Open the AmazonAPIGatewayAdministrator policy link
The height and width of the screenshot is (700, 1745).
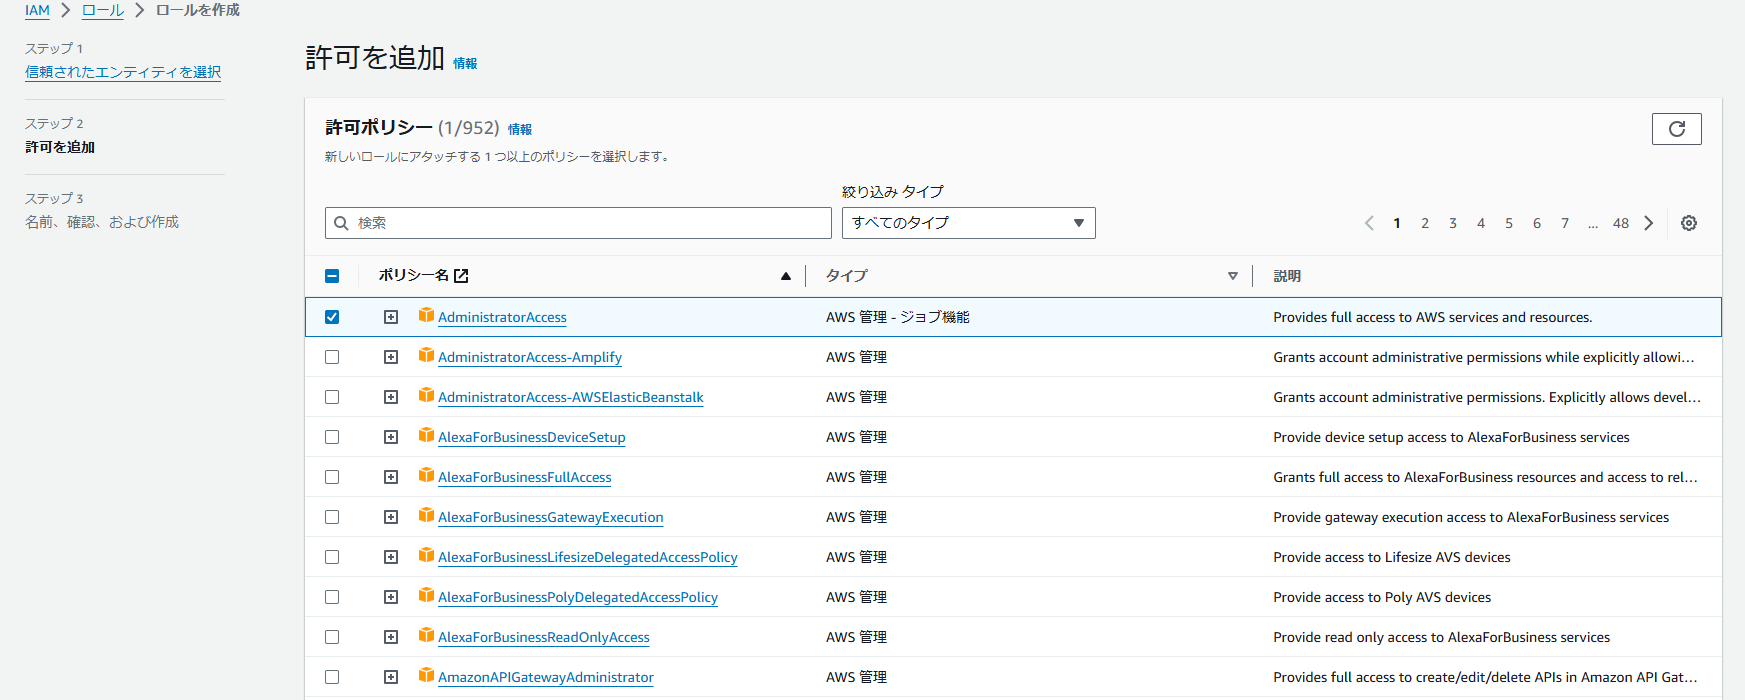[x=546, y=677]
